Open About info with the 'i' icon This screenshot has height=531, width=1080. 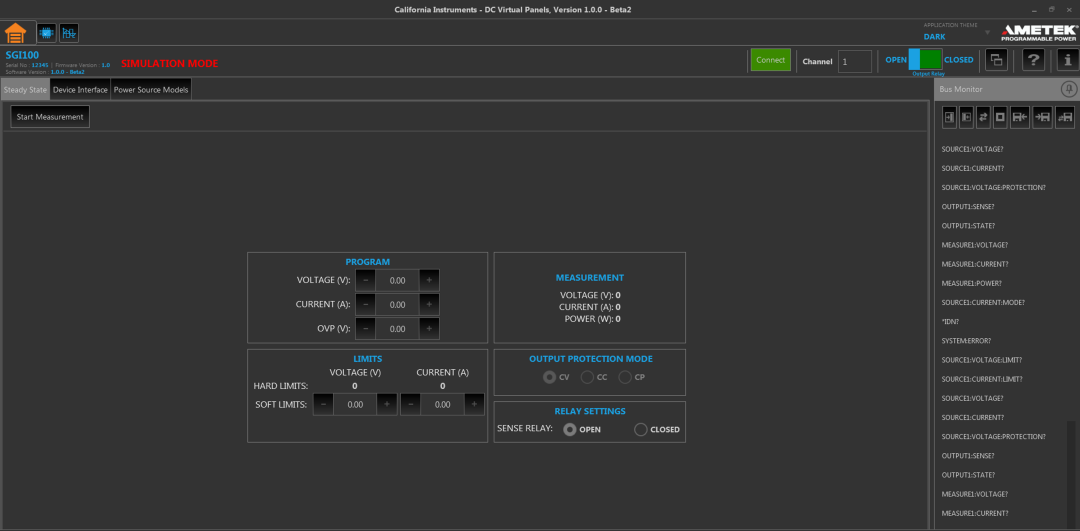(x=1068, y=60)
